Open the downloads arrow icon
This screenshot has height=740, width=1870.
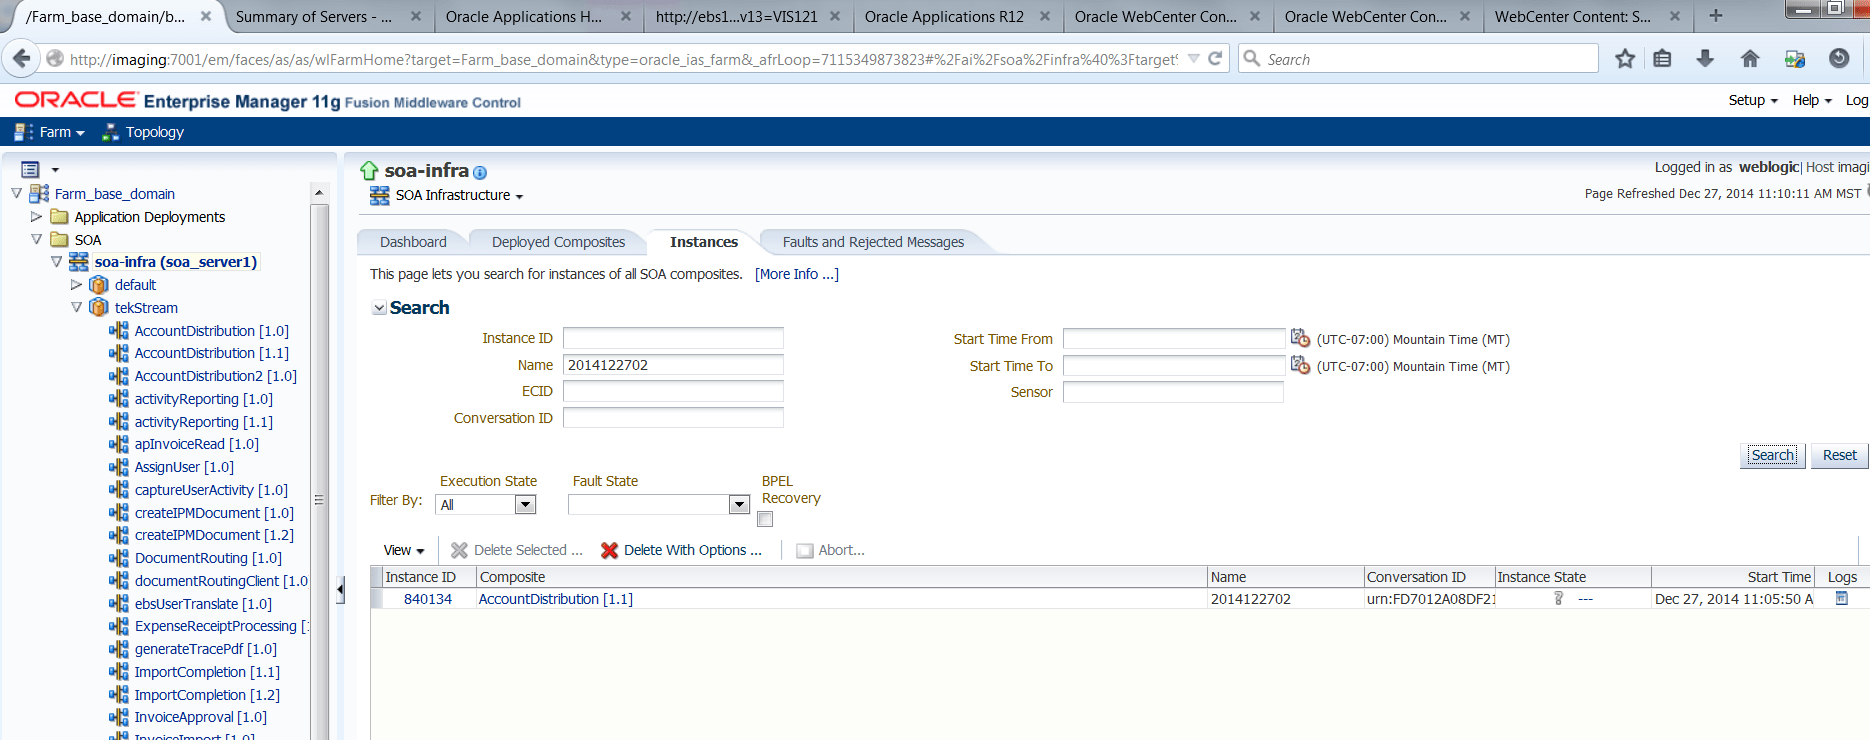pos(1705,59)
